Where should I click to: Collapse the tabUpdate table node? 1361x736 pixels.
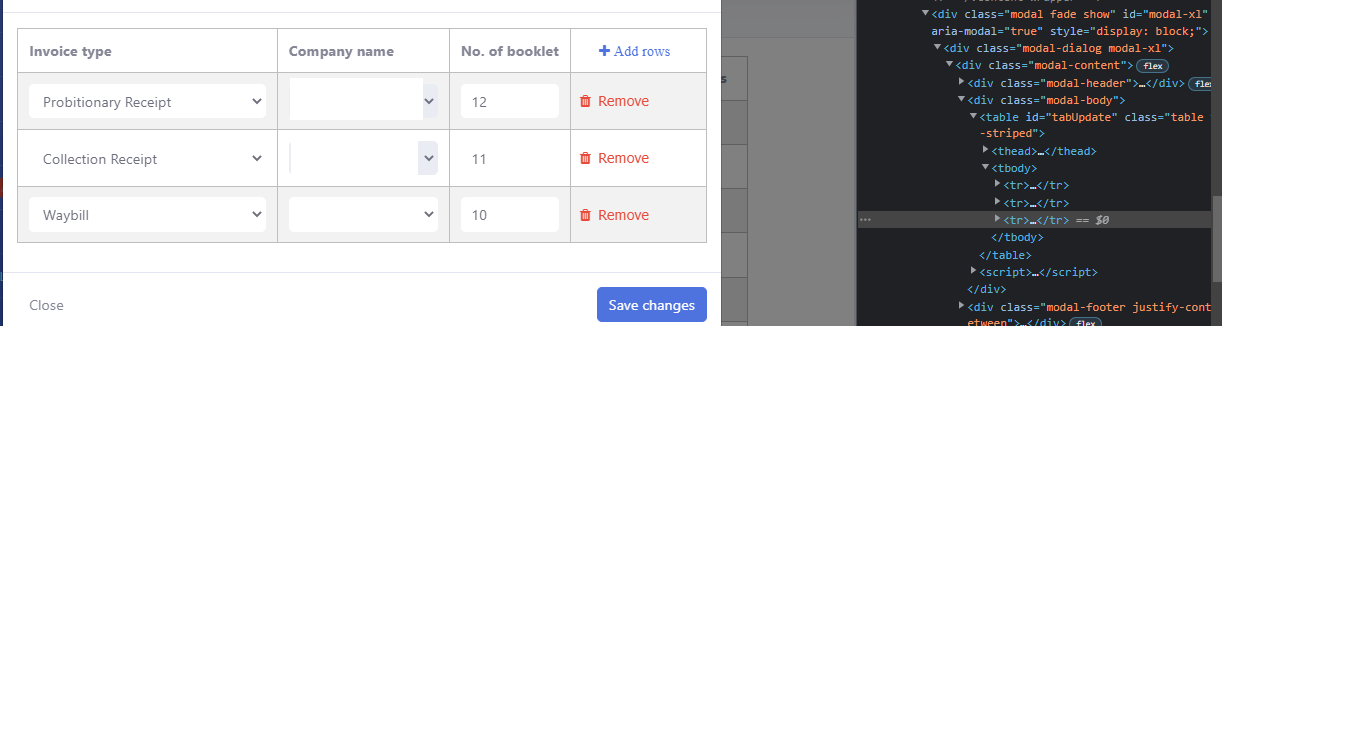974,116
